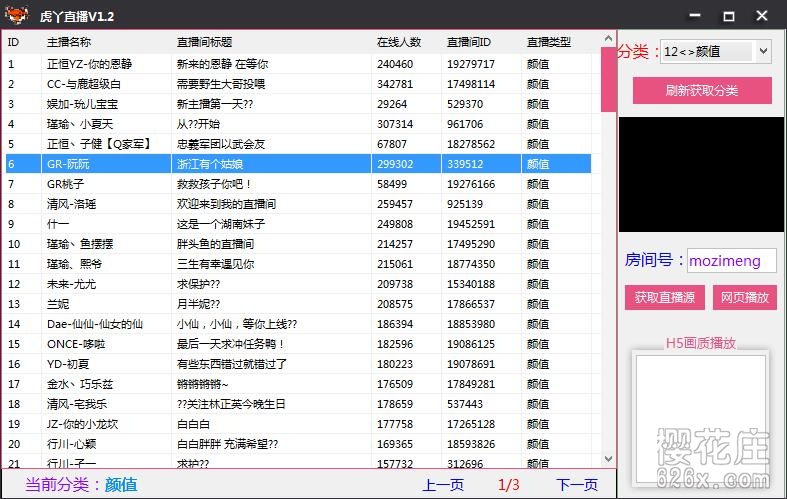This screenshot has height=499, width=787.
Task: Click the H5画质播放 label
Action: pos(701,343)
